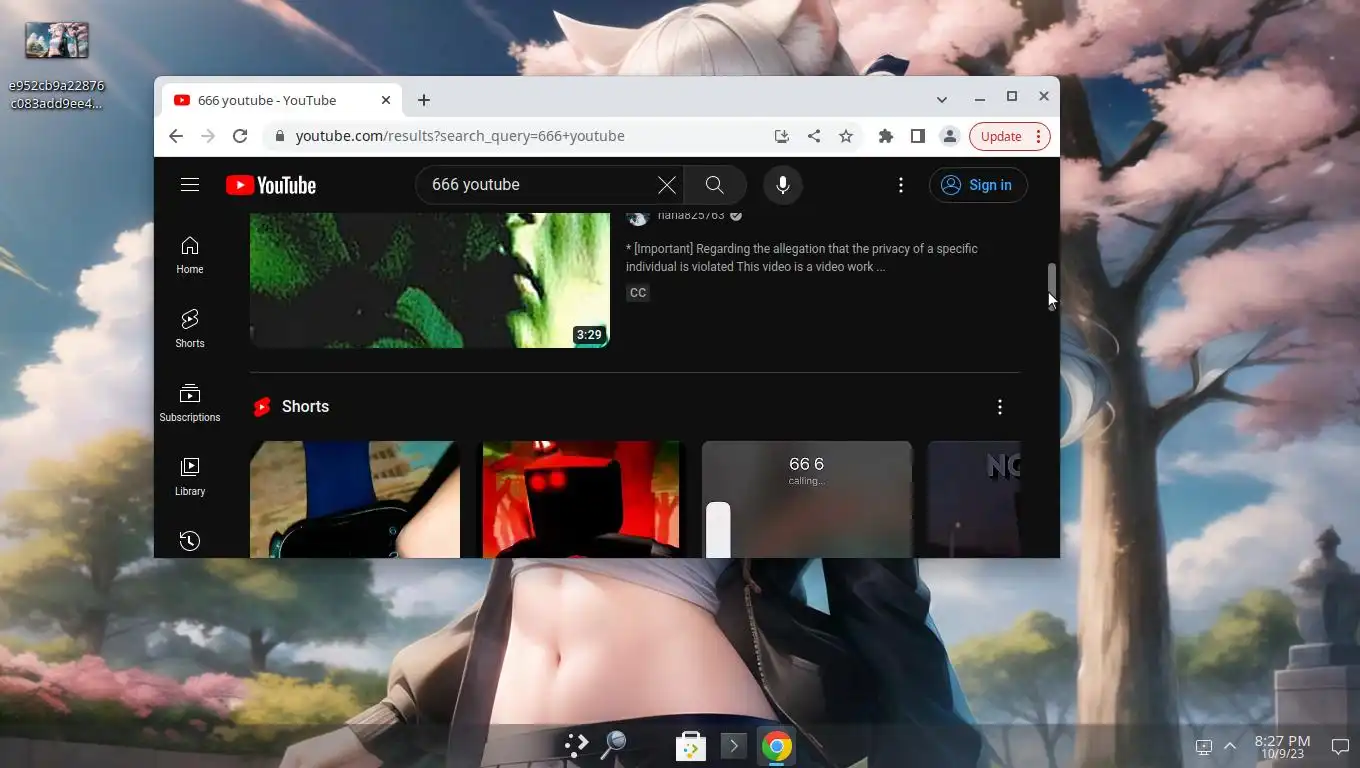Open the YouTube hamburger guide menu

pos(190,185)
